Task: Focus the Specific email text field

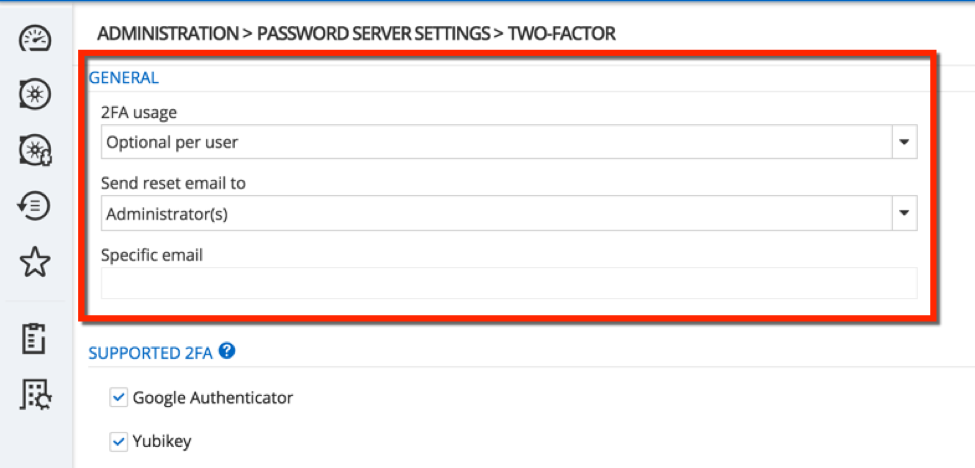Action: (508, 283)
